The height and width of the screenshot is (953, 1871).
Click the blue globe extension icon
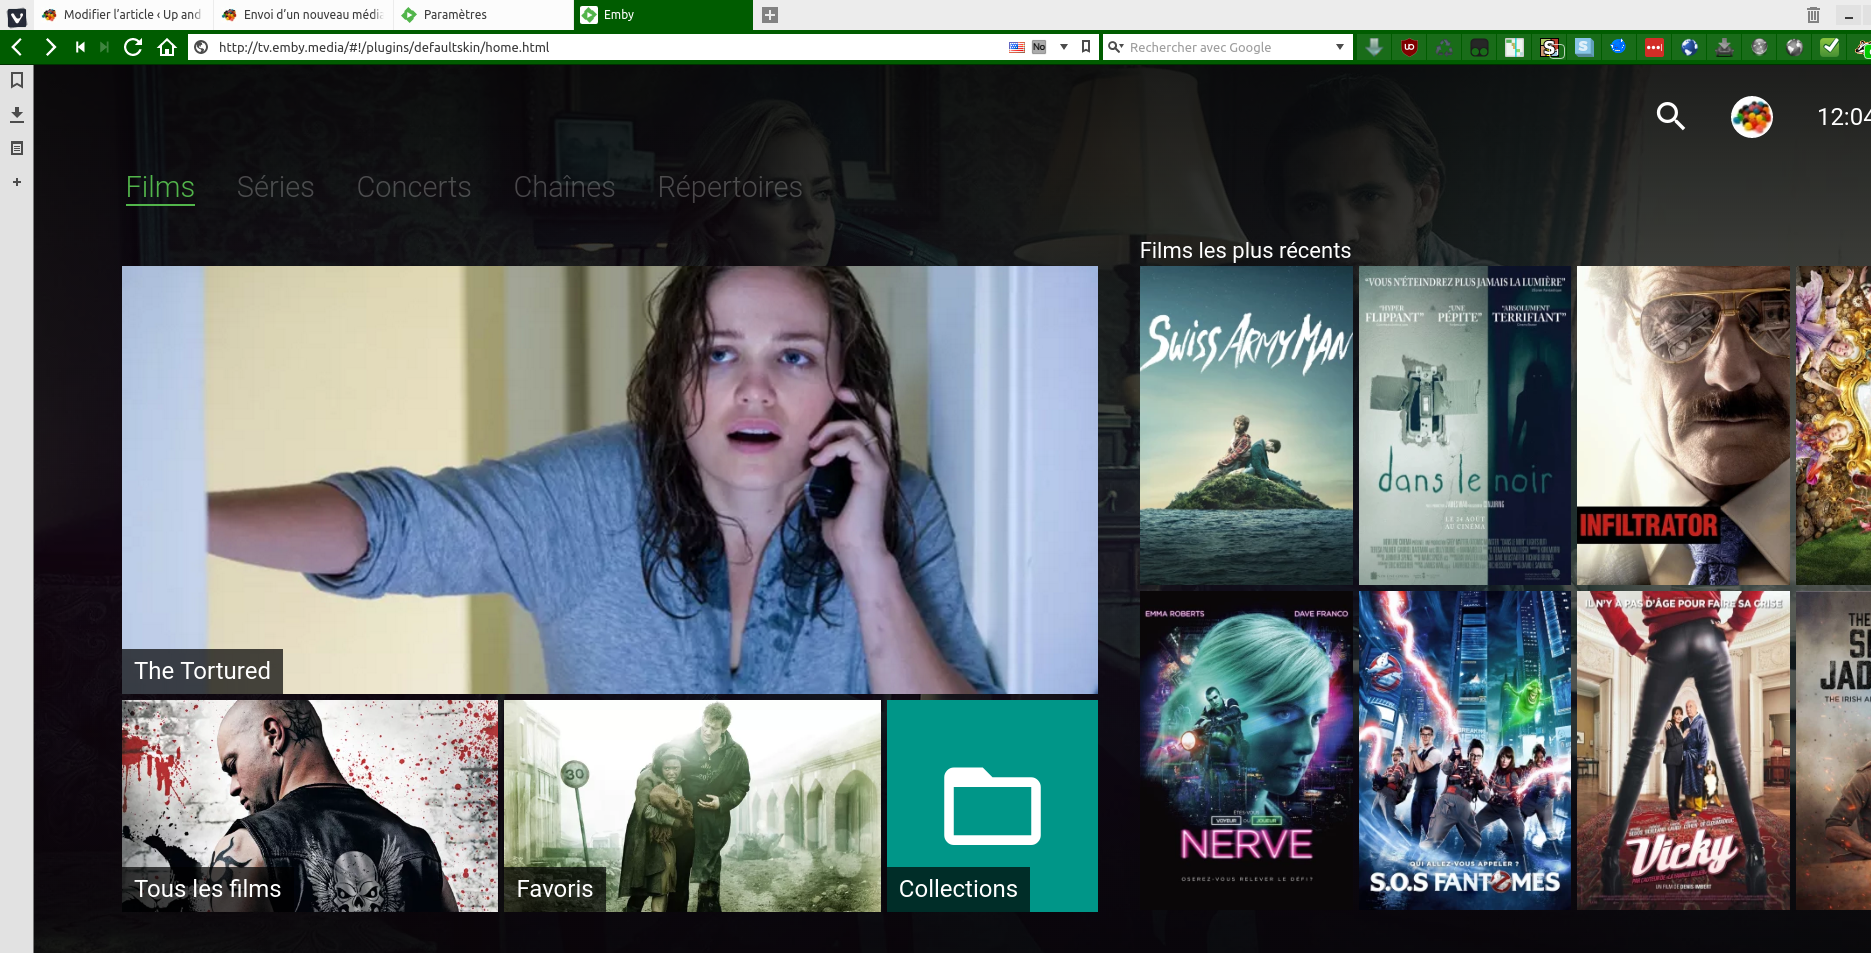pyautogui.click(x=1689, y=47)
